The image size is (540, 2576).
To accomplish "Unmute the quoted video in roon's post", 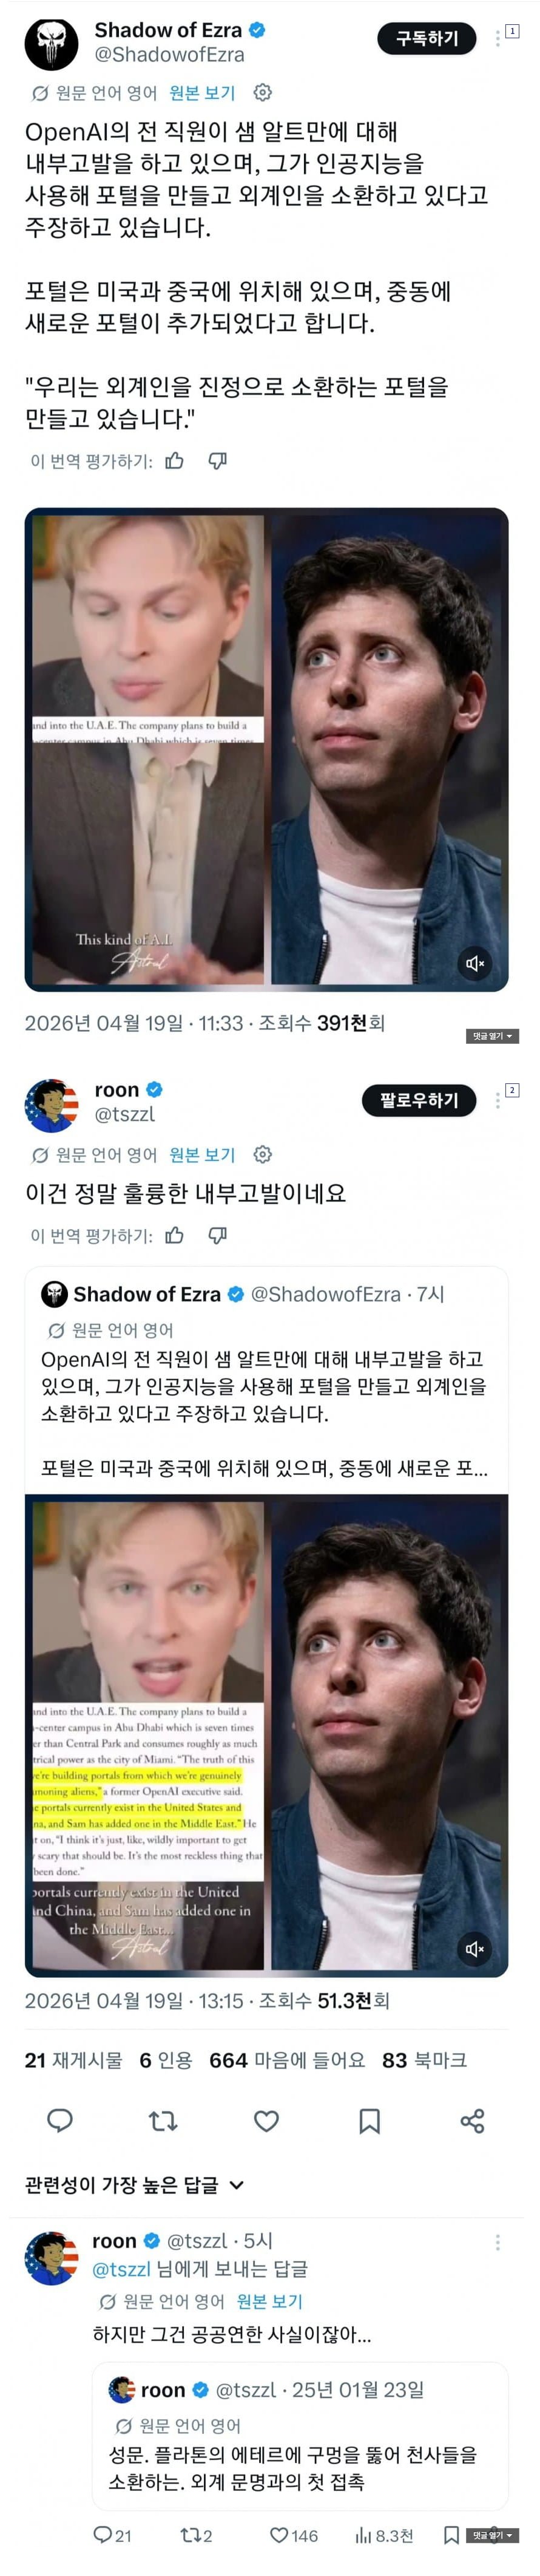I will pos(475,1949).
